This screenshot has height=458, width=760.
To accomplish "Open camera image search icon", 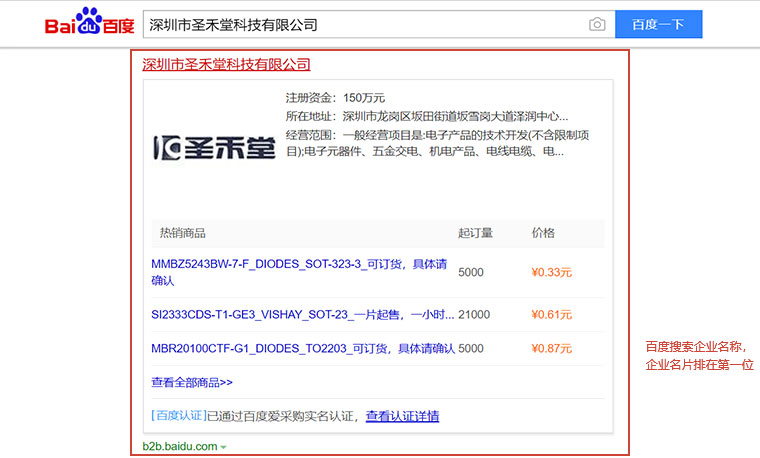I will [x=597, y=24].
